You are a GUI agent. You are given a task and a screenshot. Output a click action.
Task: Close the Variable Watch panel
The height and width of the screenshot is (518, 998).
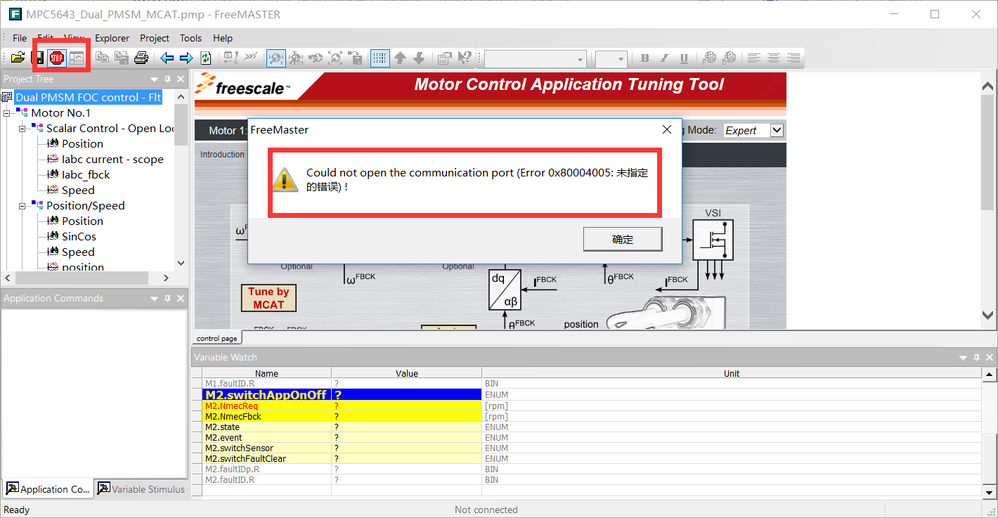click(x=990, y=358)
